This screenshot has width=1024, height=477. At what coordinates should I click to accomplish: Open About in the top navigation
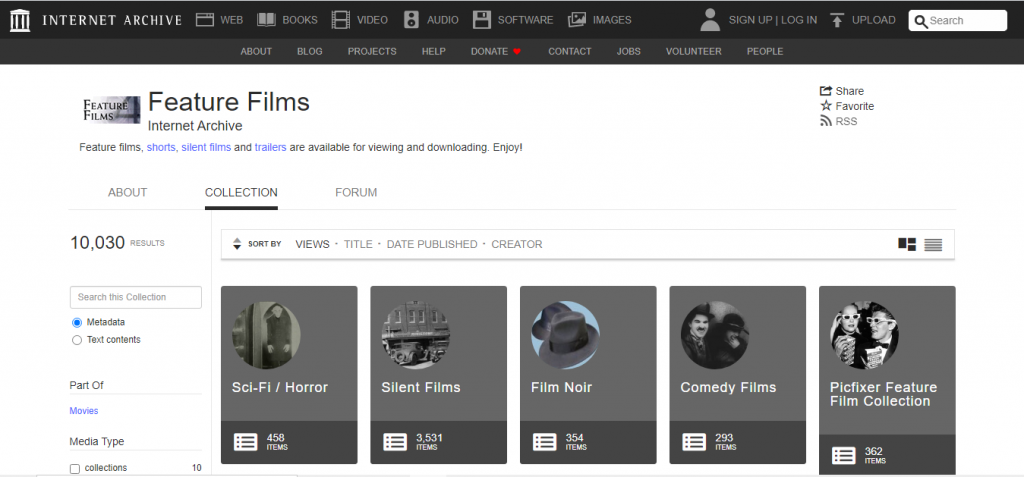click(x=256, y=52)
